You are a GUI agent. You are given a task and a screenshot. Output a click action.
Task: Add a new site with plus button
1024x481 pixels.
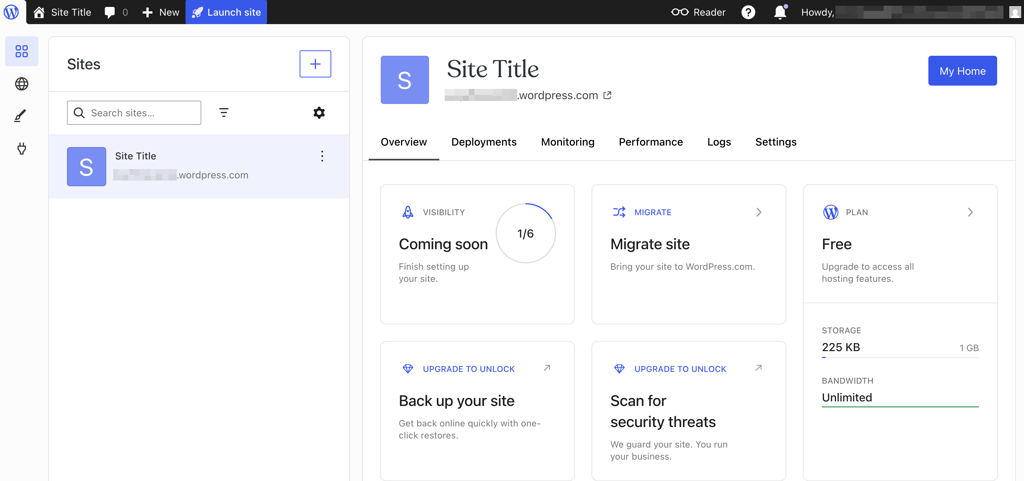point(315,64)
